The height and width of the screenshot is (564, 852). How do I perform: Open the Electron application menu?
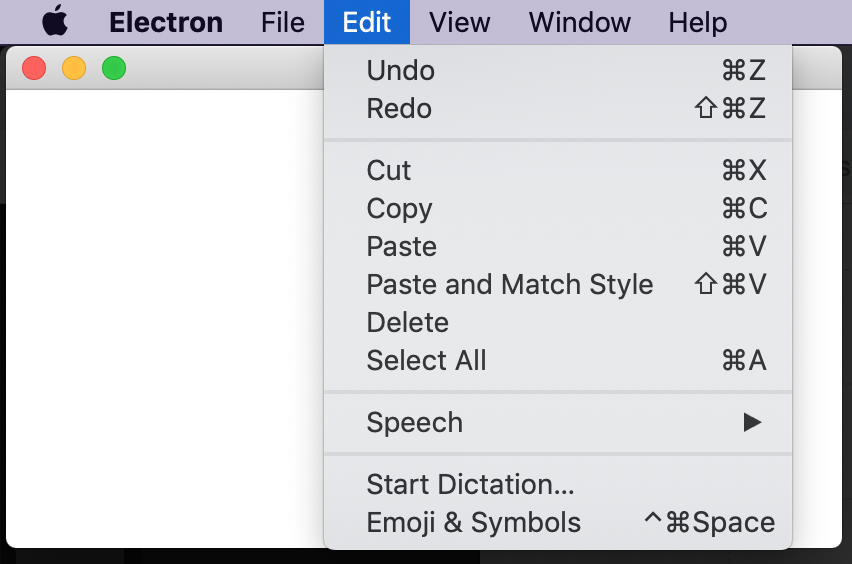[x=166, y=22]
